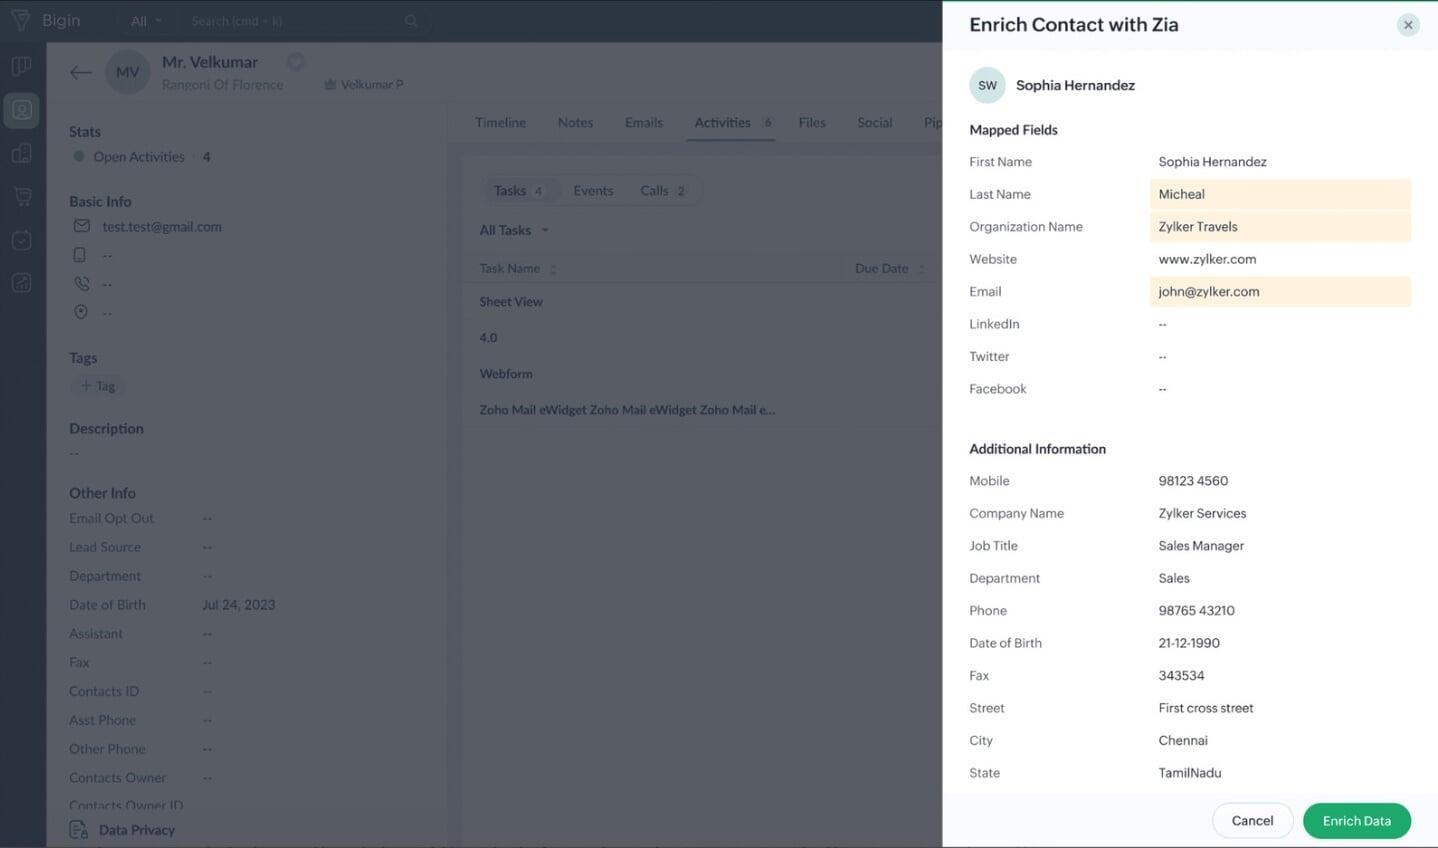Click the Jul 24, 2023 date of birth value
1438x848 pixels.
point(238,605)
